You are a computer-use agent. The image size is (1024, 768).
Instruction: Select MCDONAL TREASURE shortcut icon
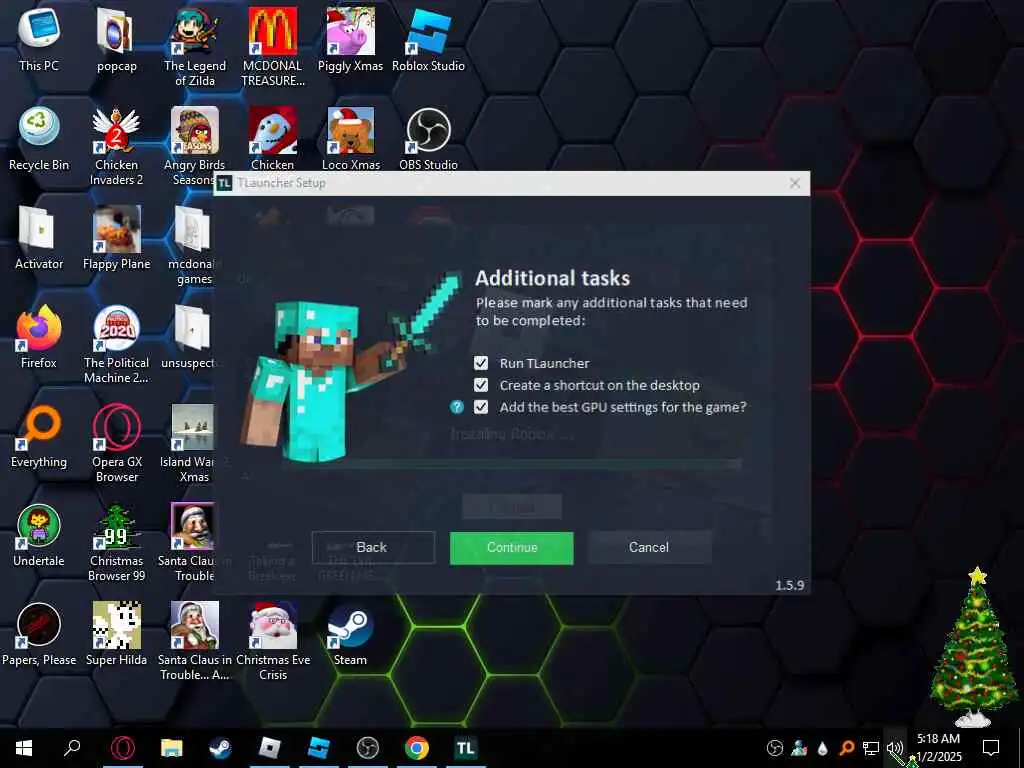pos(272,47)
